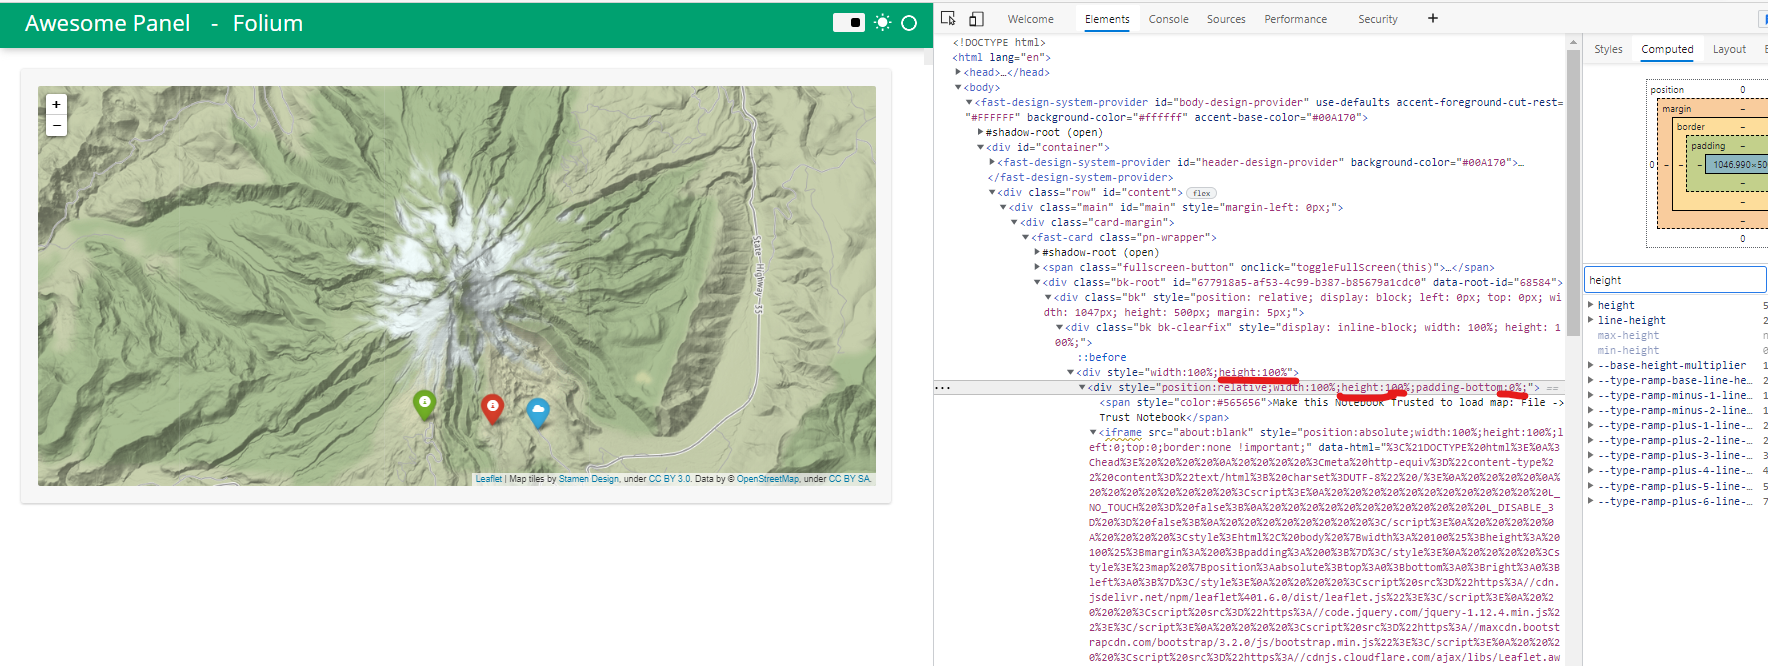This screenshot has width=1768, height=666.
Task: Click the sun theme icon in header
Action: pos(882,22)
